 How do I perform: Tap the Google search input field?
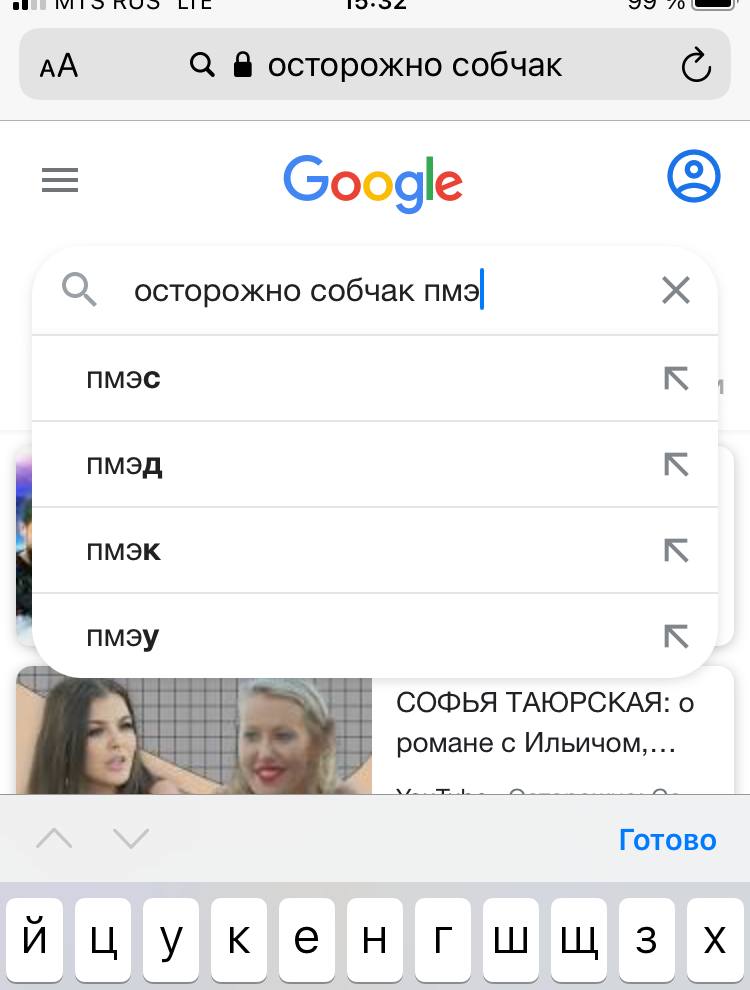375,290
